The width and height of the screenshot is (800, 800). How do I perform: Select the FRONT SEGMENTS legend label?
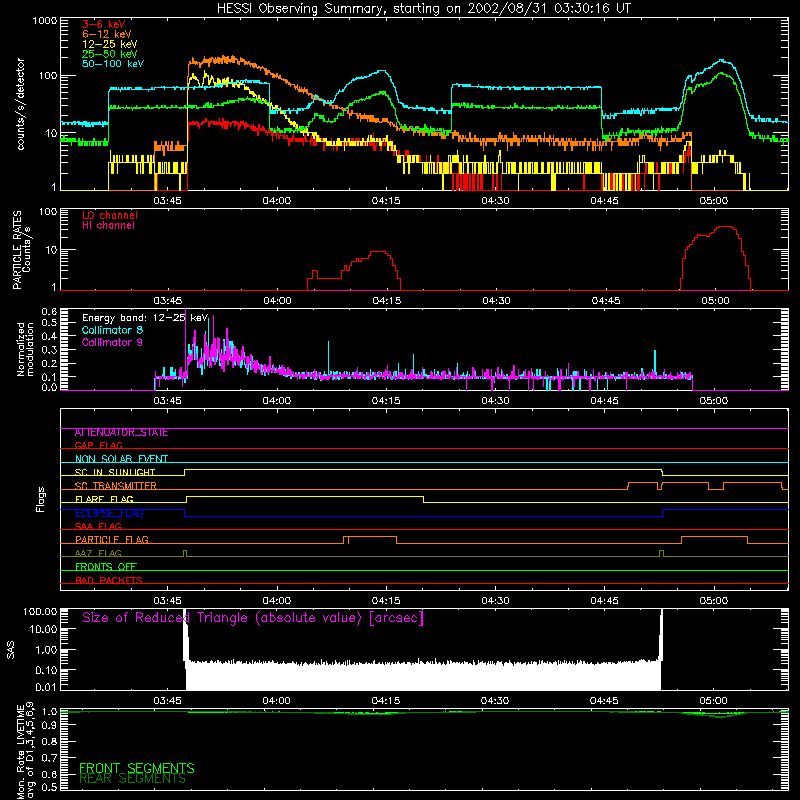[137, 768]
